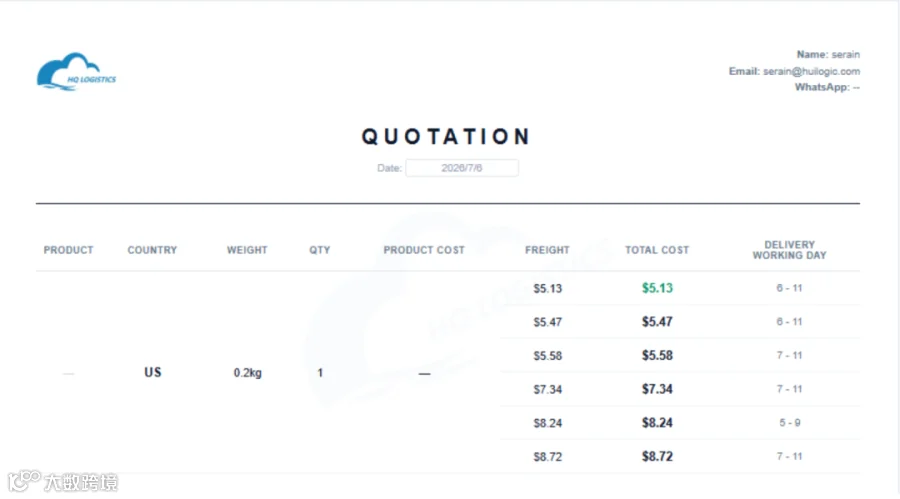Select the $5.47 total cost row
The width and height of the screenshot is (900, 499).
coord(680,322)
